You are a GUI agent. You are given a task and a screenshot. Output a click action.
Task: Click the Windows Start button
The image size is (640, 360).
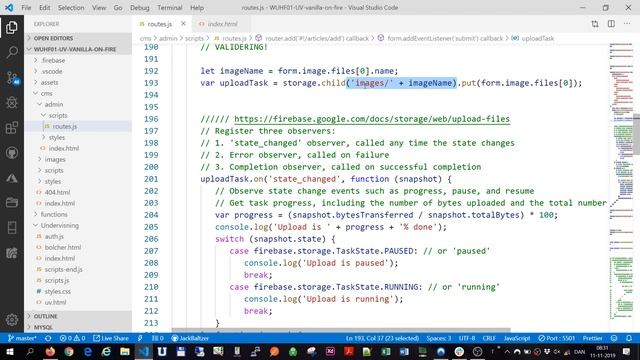click(9, 351)
